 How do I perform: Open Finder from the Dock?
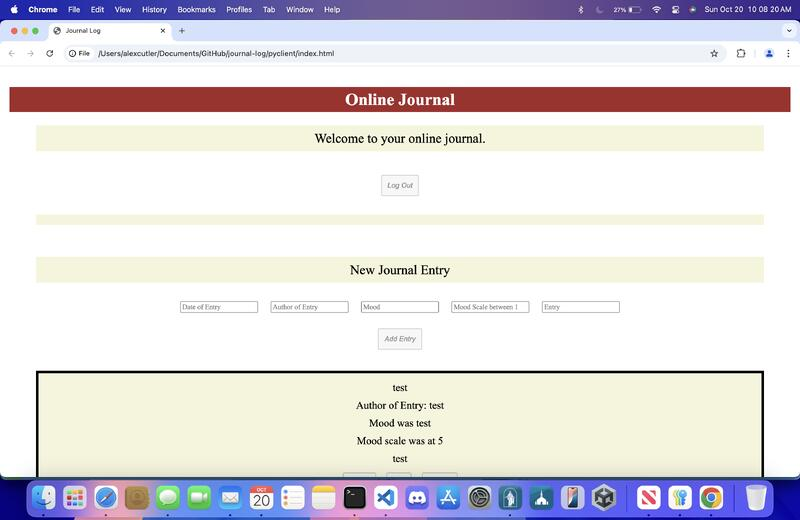pyautogui.click(x=43, y=498)
